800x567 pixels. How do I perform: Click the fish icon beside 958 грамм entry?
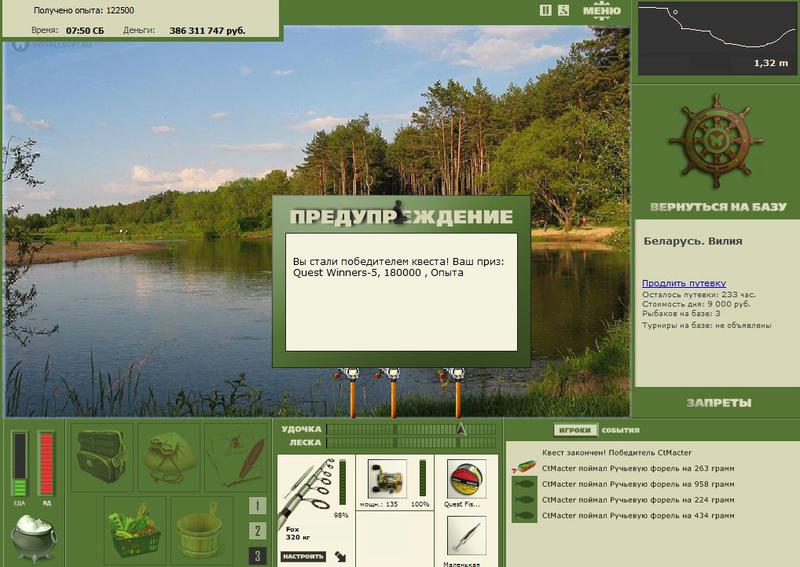tap(524, 484)
